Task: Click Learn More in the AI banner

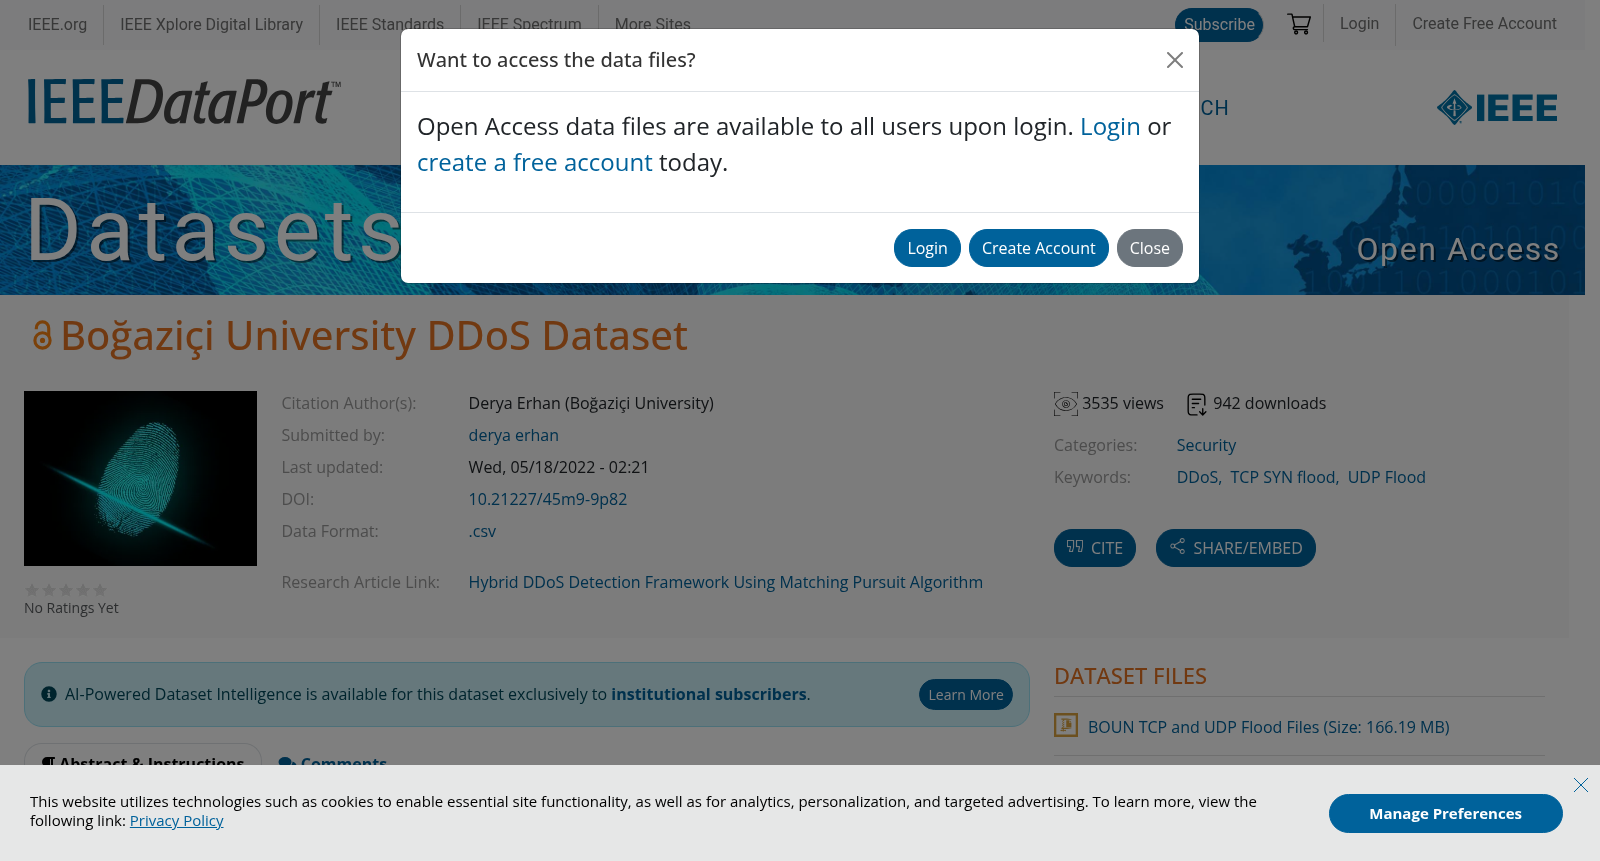Action: click(x=966, y=695)
